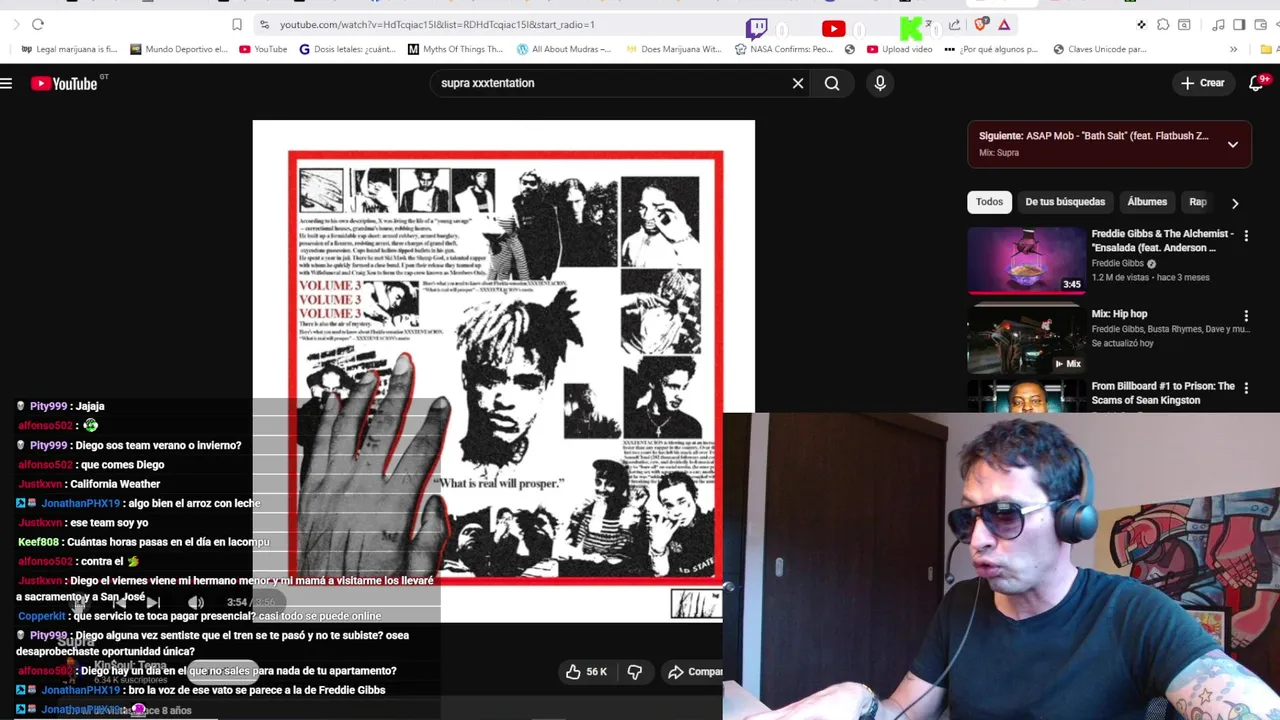Open the YouTube bookmark in the bookmarks bar
This screenshot has height=720, width=1280.
tap(263, 49)
